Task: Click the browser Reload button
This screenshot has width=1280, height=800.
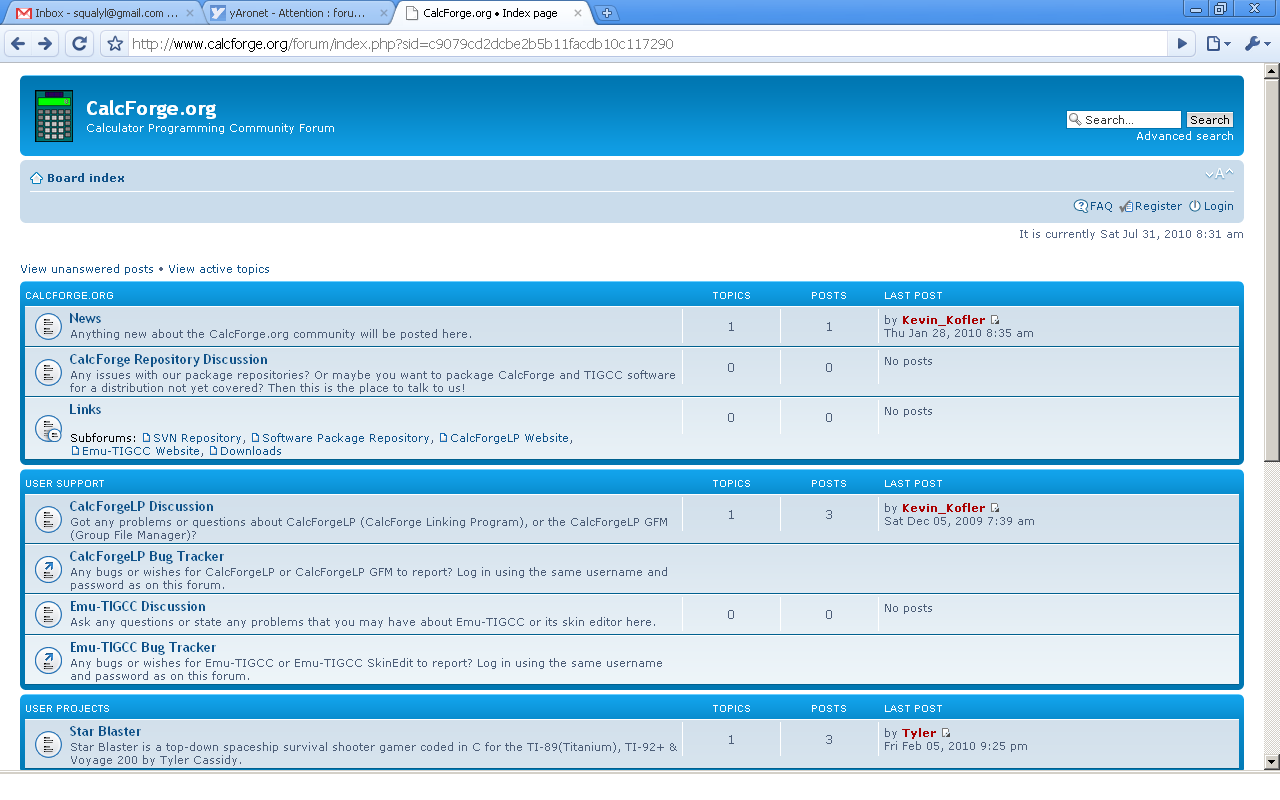Action: [80, 44]
